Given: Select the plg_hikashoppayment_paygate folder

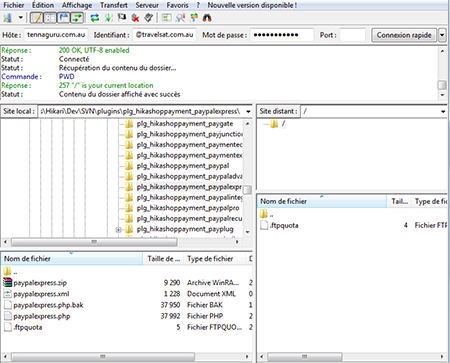Looking at the screenshot, I should [x=185, y=124].
